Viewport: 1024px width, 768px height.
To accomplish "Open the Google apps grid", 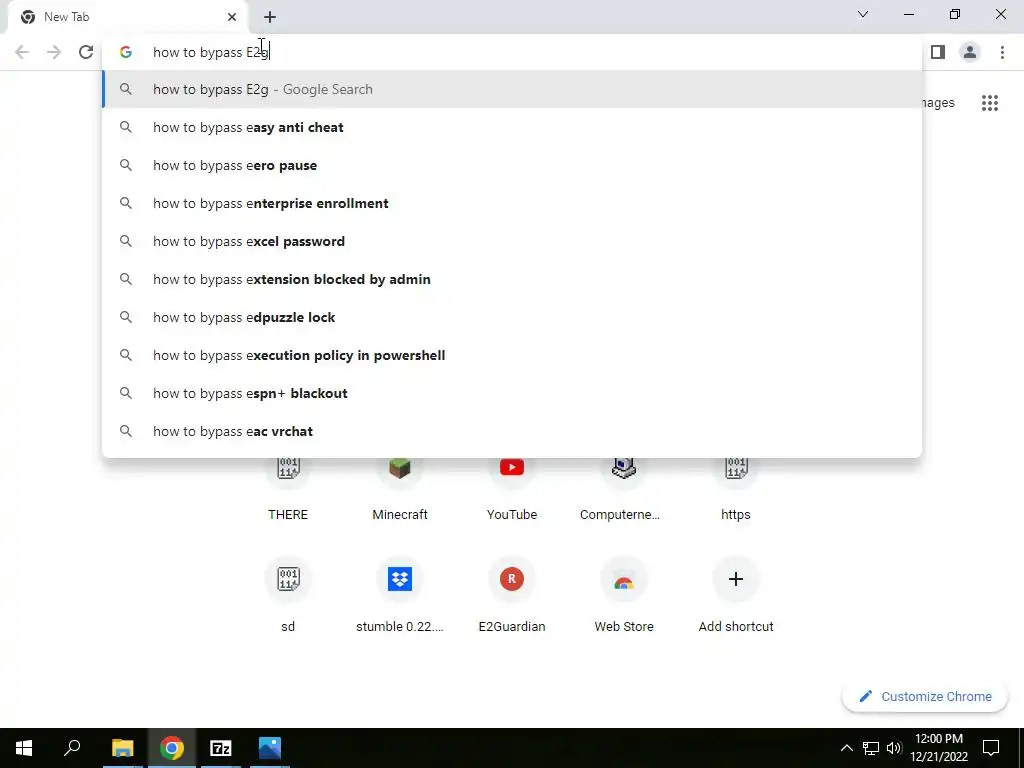I will coord(990,103).
